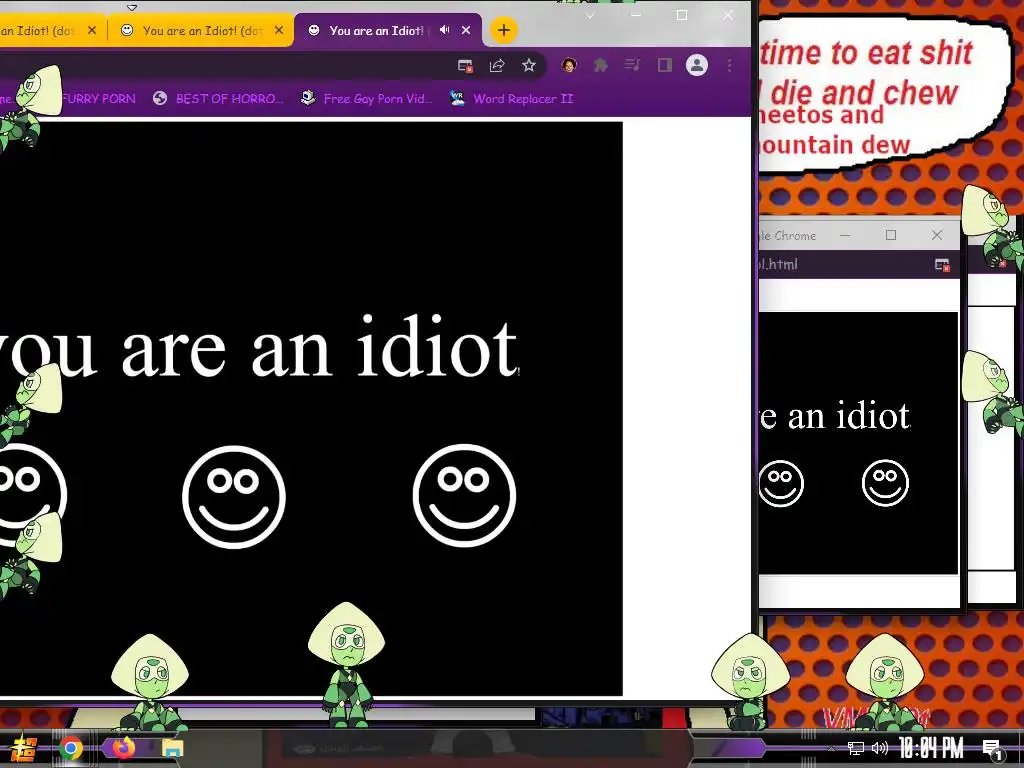Open the Word Replacer II bookmark
This screenshot has width=1024, height=768.
click(512, 99)
